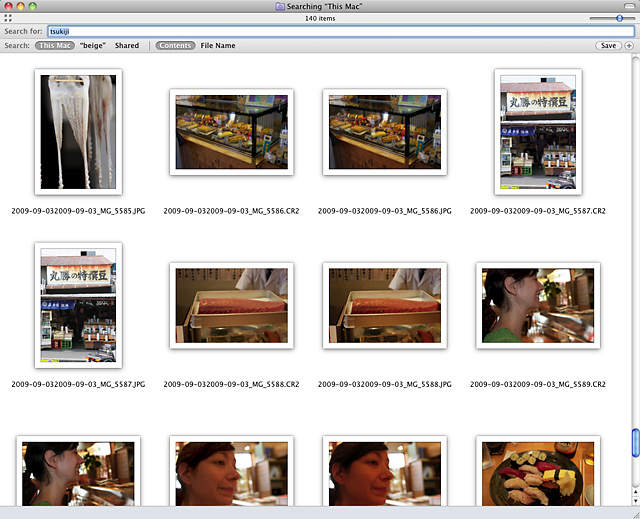
Task: Select the MG_5587.CR2 storefront sign thumbnail
Action: (x=537, y=131)
